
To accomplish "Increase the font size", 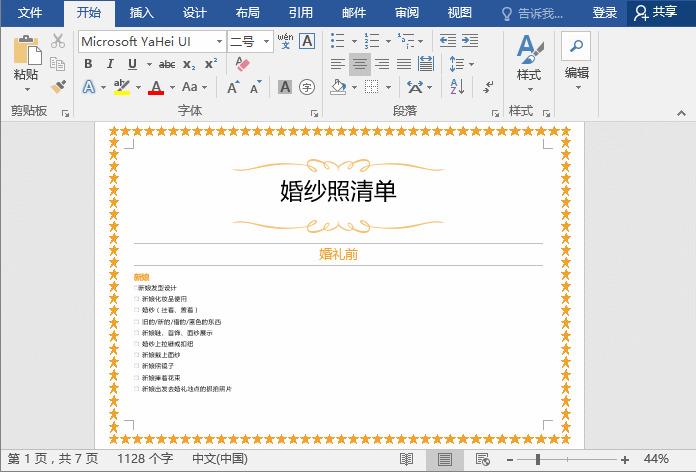I will [x=233, y=87].
